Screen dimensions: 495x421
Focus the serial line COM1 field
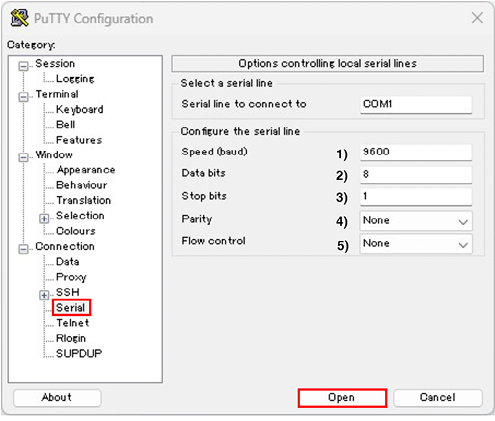[x=416, y=105]
